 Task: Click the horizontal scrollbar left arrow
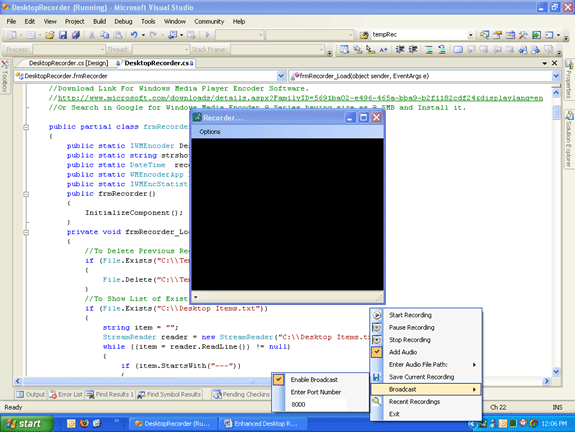click(x=18, y=381)
